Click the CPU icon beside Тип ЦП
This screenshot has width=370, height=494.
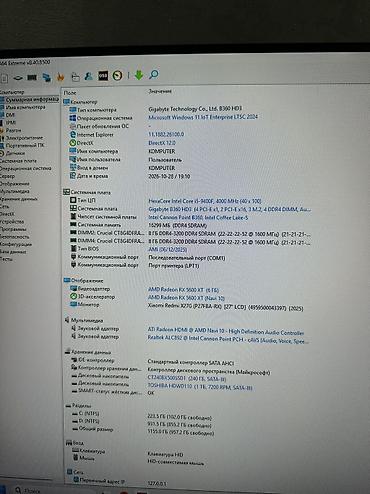[73, 200]
